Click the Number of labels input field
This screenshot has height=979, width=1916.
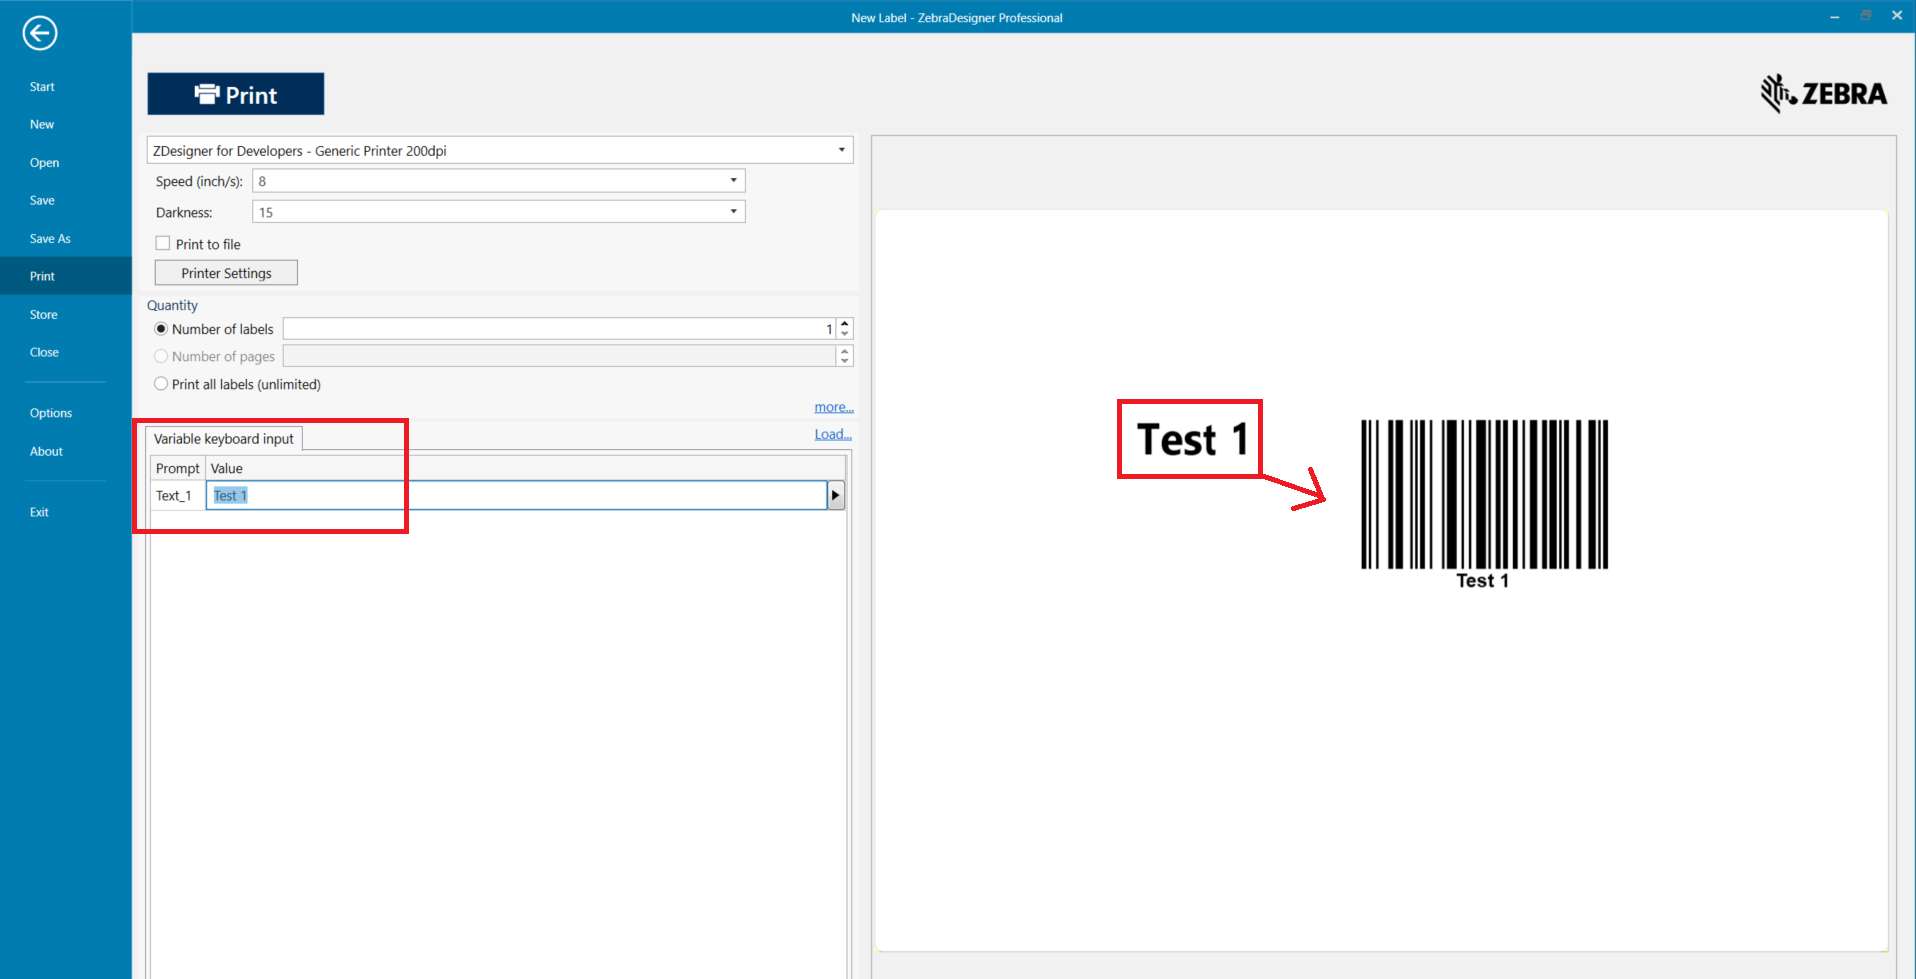click(x=560, y=329)
